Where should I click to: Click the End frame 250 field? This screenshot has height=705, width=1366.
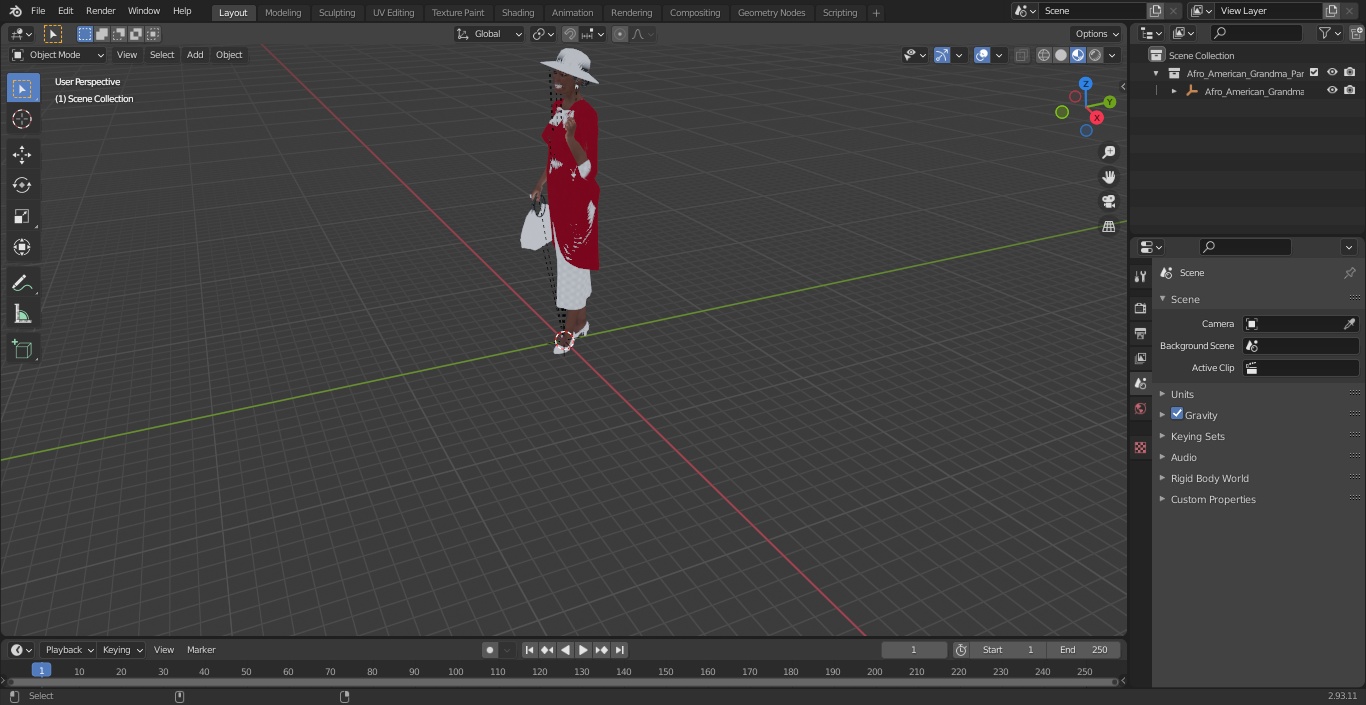coord(1083,650)
